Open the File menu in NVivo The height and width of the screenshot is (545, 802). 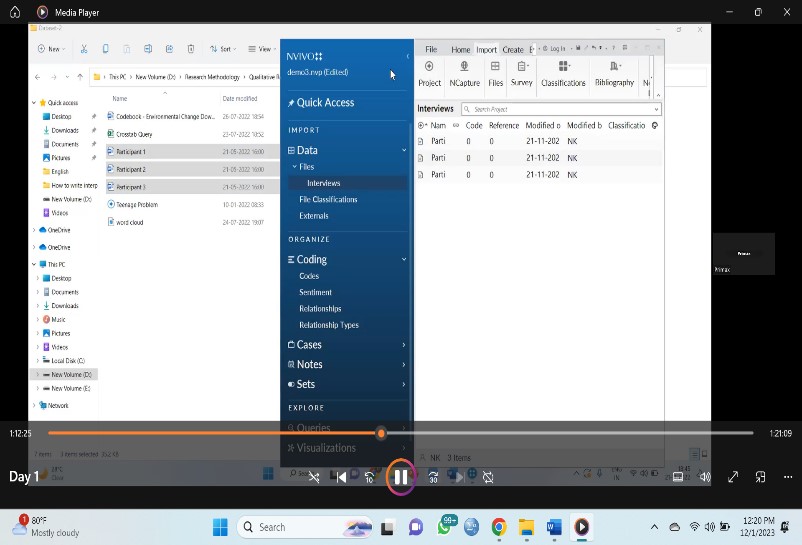click(431, 50)
